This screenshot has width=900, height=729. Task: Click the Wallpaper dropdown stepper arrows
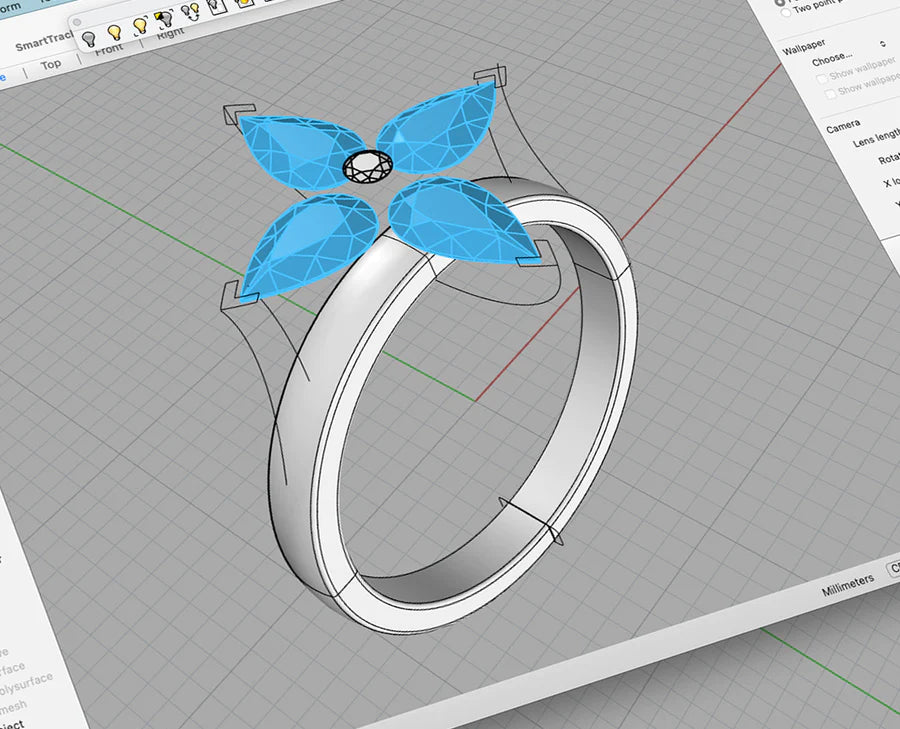(882, 45)
